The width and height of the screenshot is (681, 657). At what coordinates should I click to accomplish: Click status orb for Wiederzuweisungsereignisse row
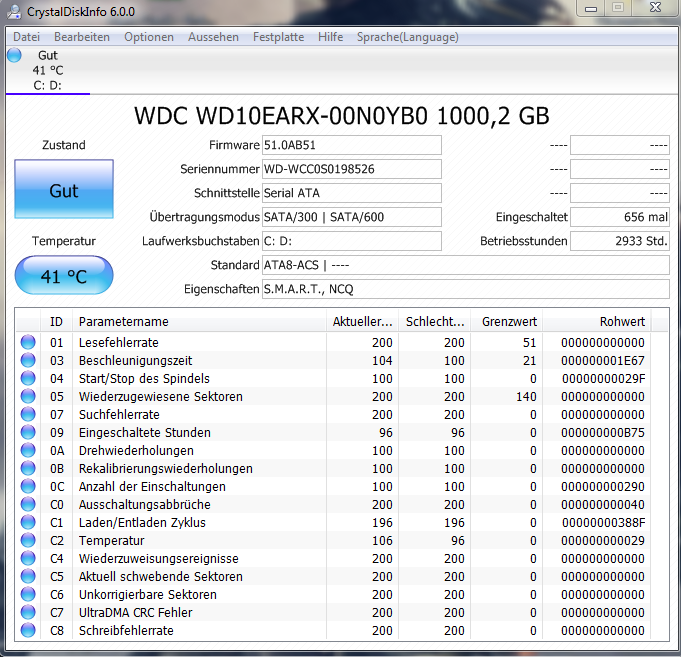tap(28, 558)
